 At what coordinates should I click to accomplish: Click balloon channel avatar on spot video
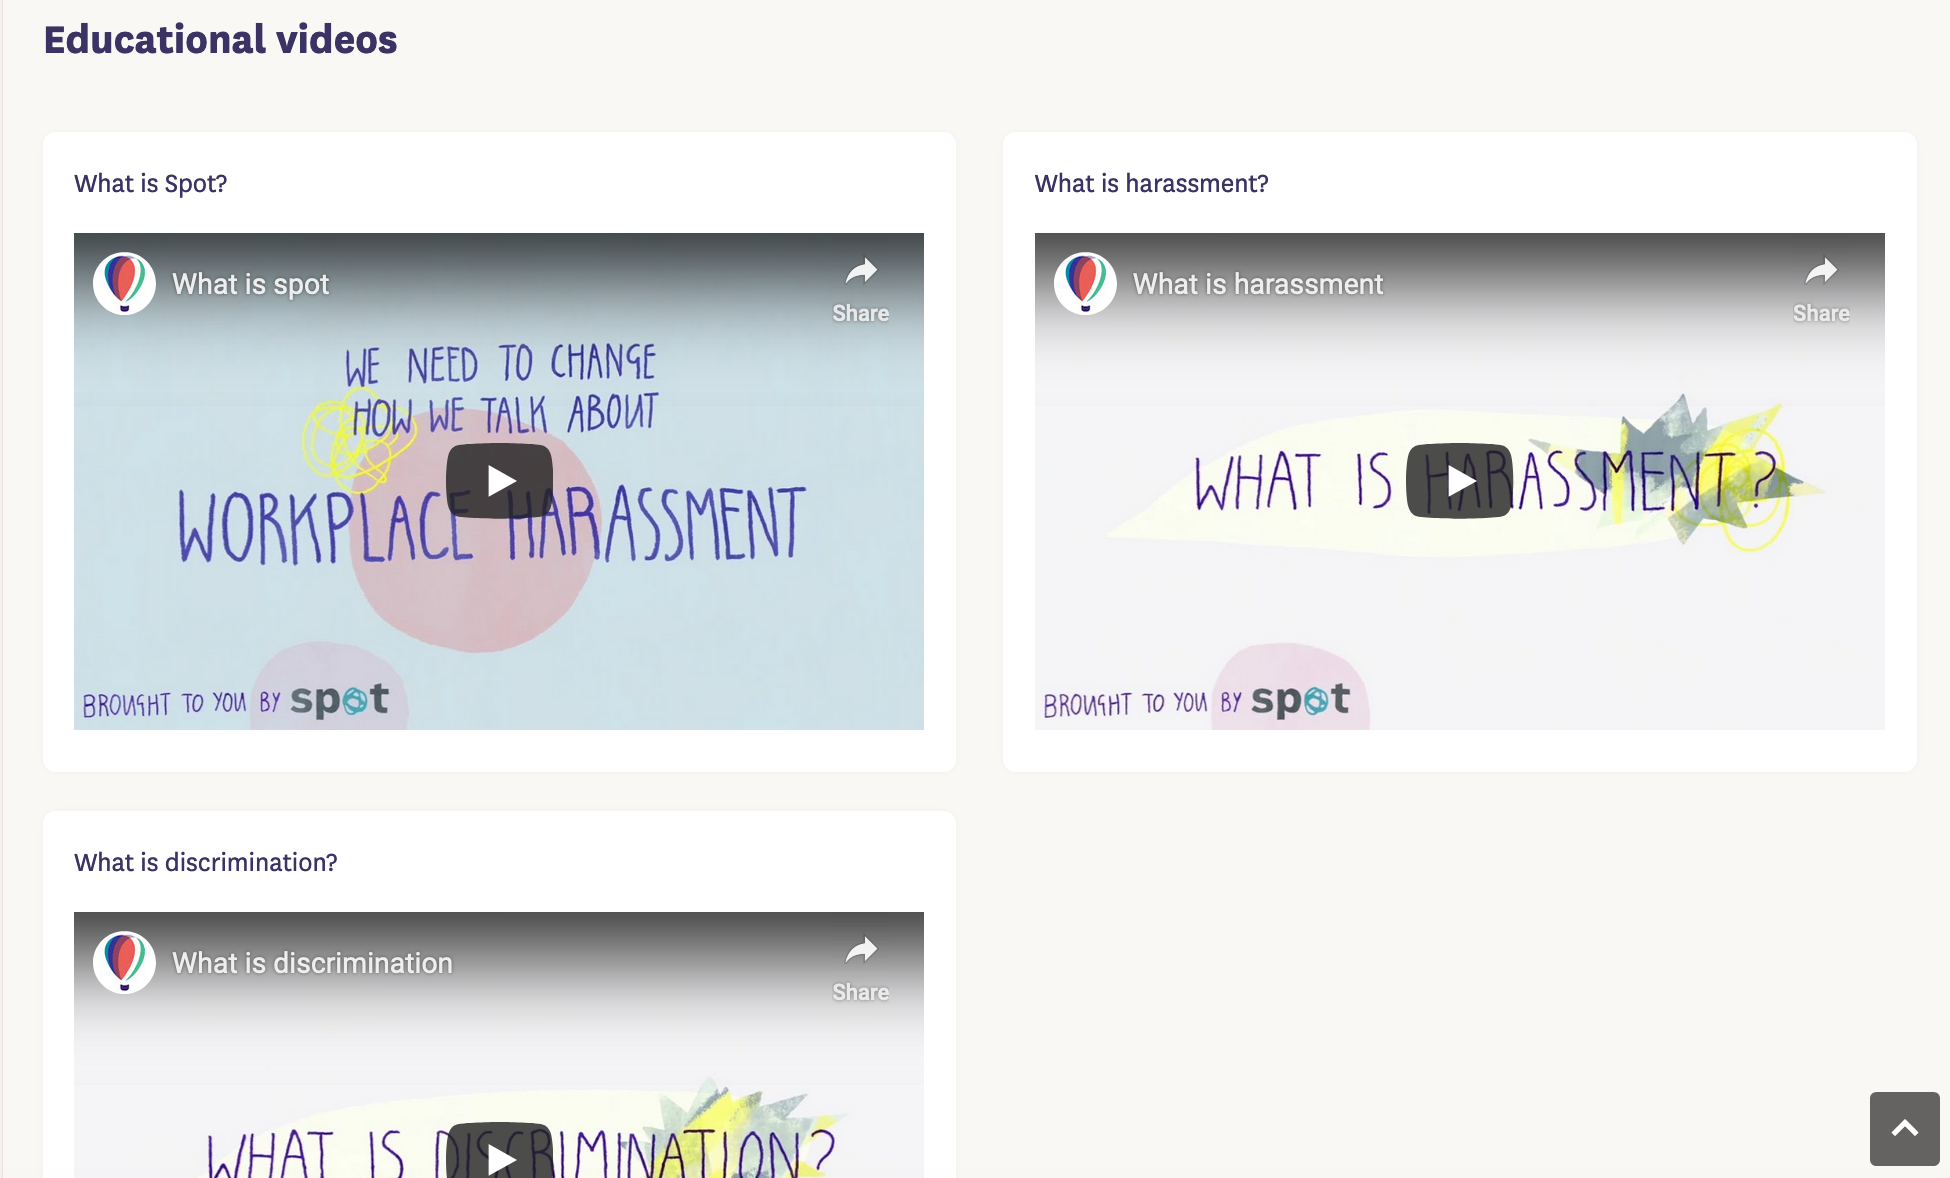124,283
